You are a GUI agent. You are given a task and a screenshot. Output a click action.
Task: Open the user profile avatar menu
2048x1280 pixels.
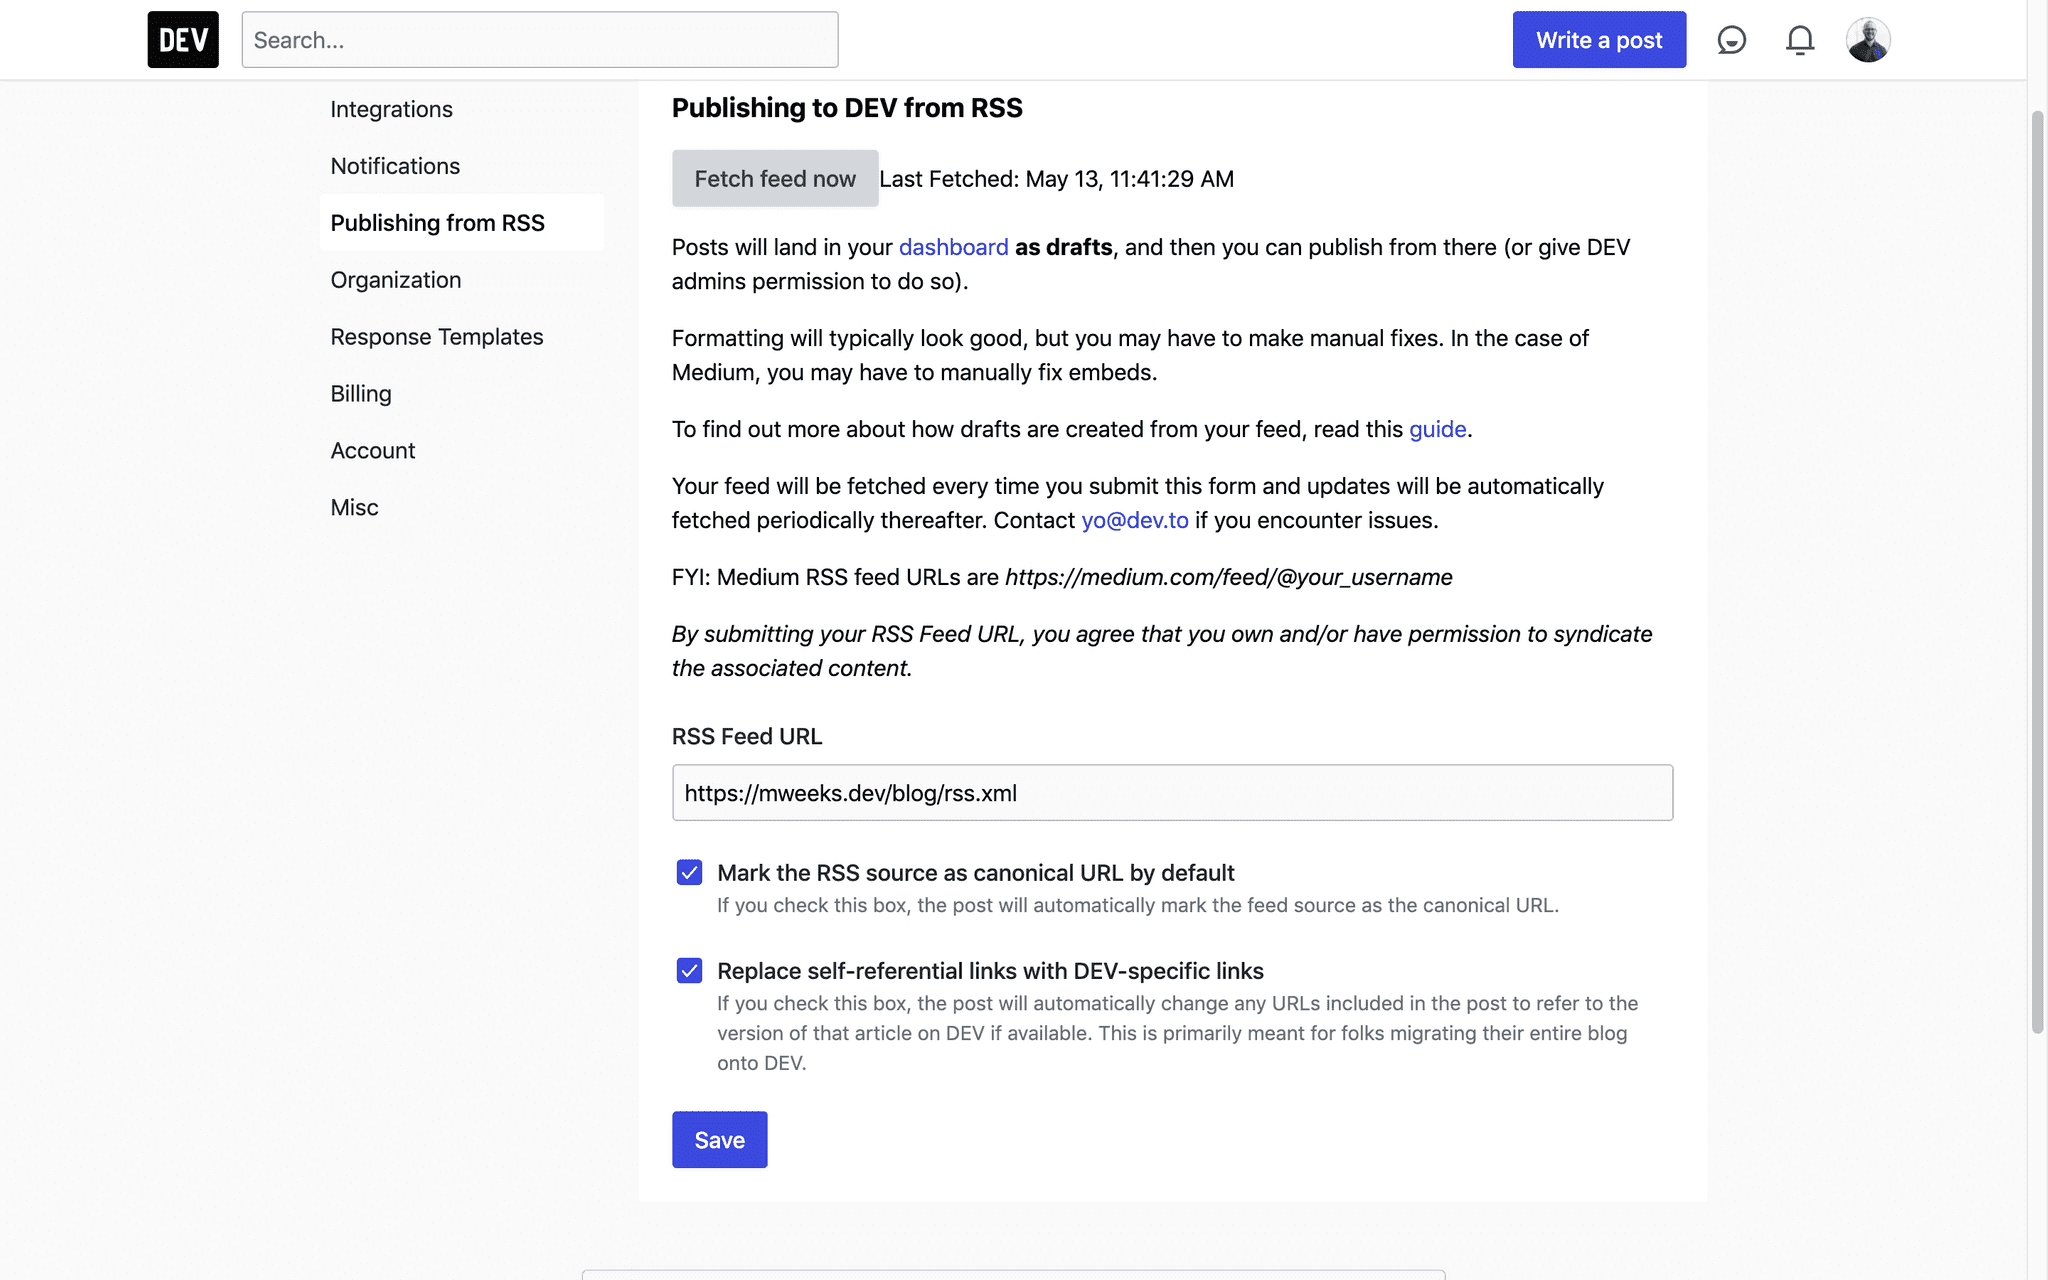point(1867,40)
